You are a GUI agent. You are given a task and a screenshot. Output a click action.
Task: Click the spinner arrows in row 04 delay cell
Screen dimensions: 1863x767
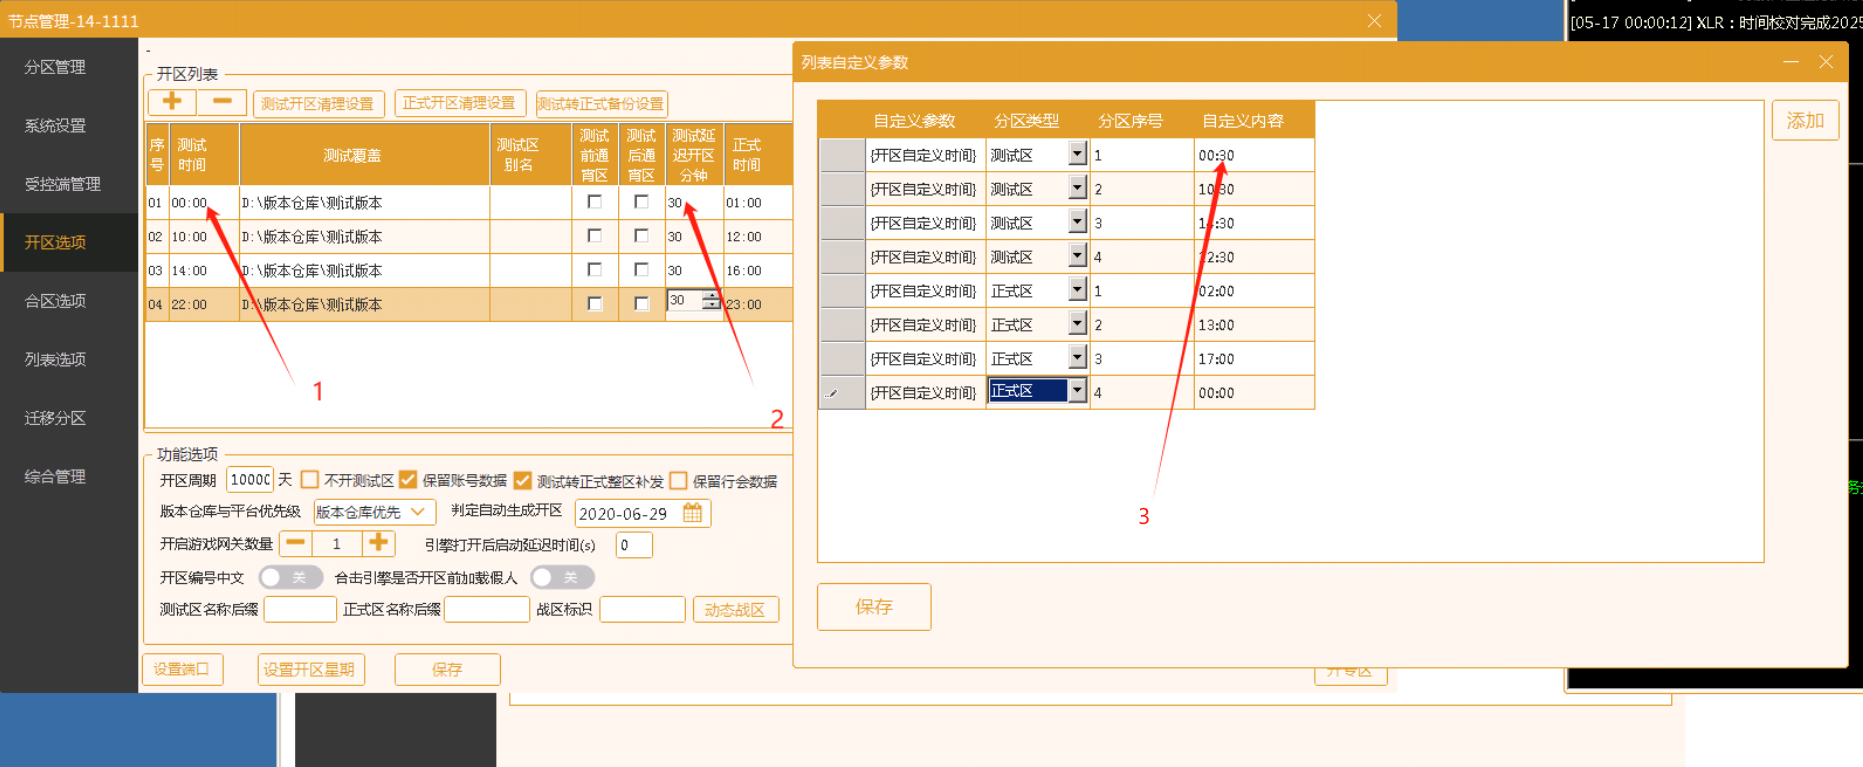(710, 301)
